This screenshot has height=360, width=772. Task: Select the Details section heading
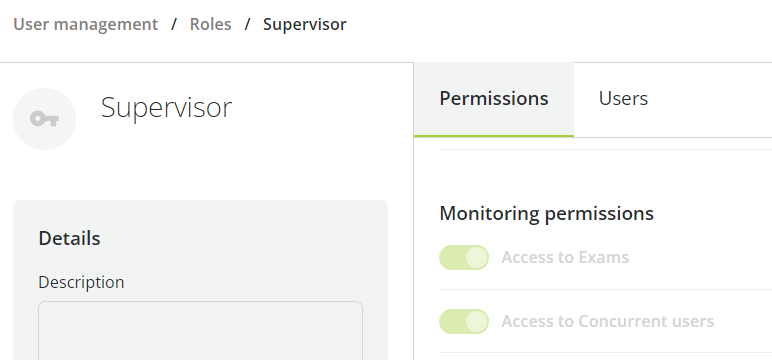tap(69, 238)
